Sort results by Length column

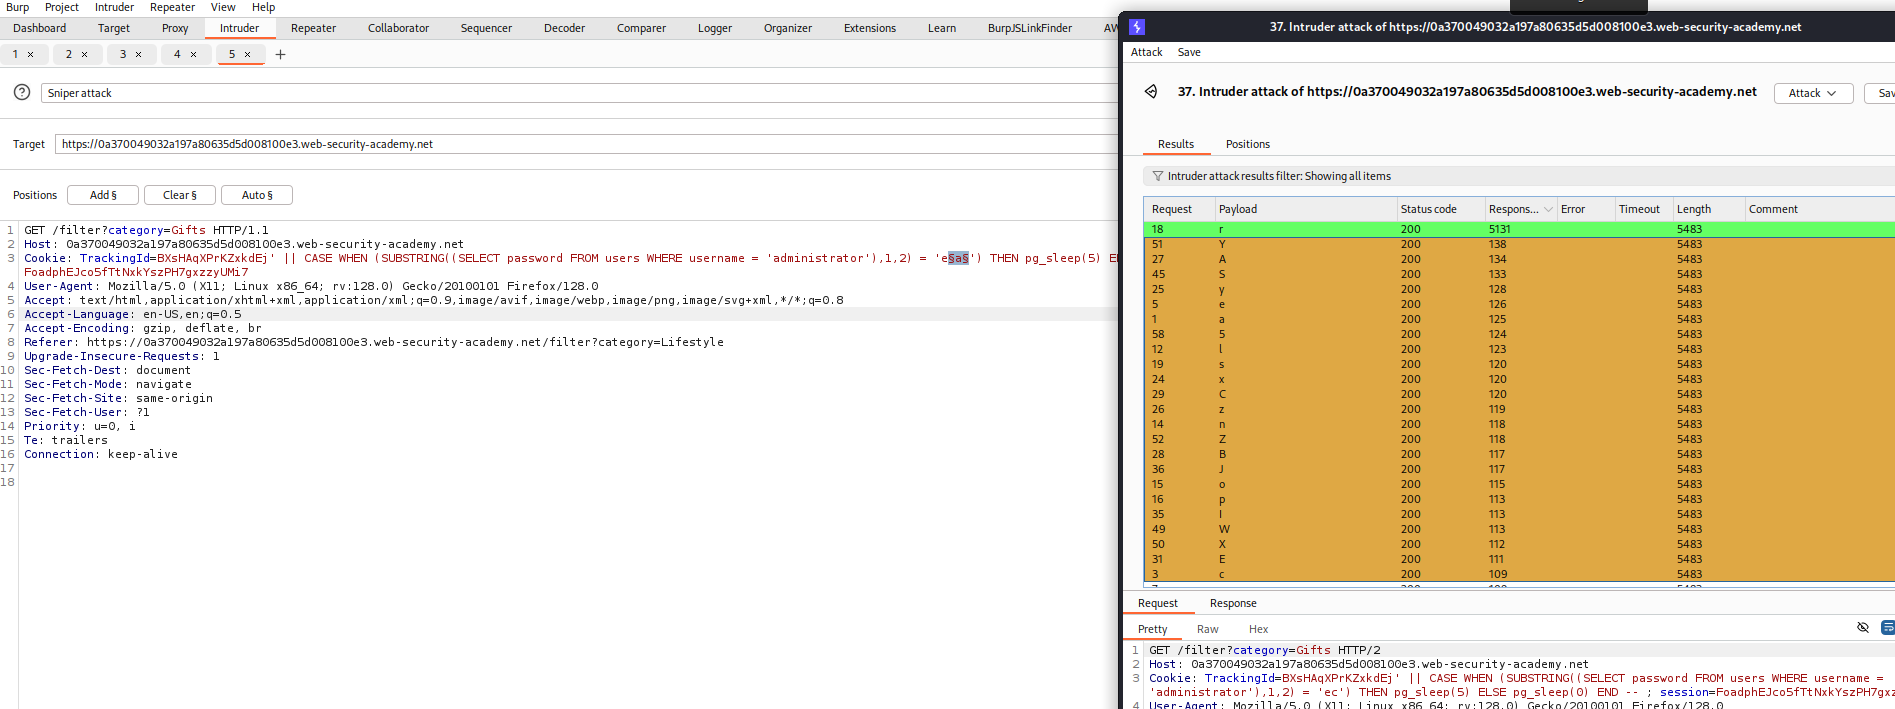(1709, 209)
